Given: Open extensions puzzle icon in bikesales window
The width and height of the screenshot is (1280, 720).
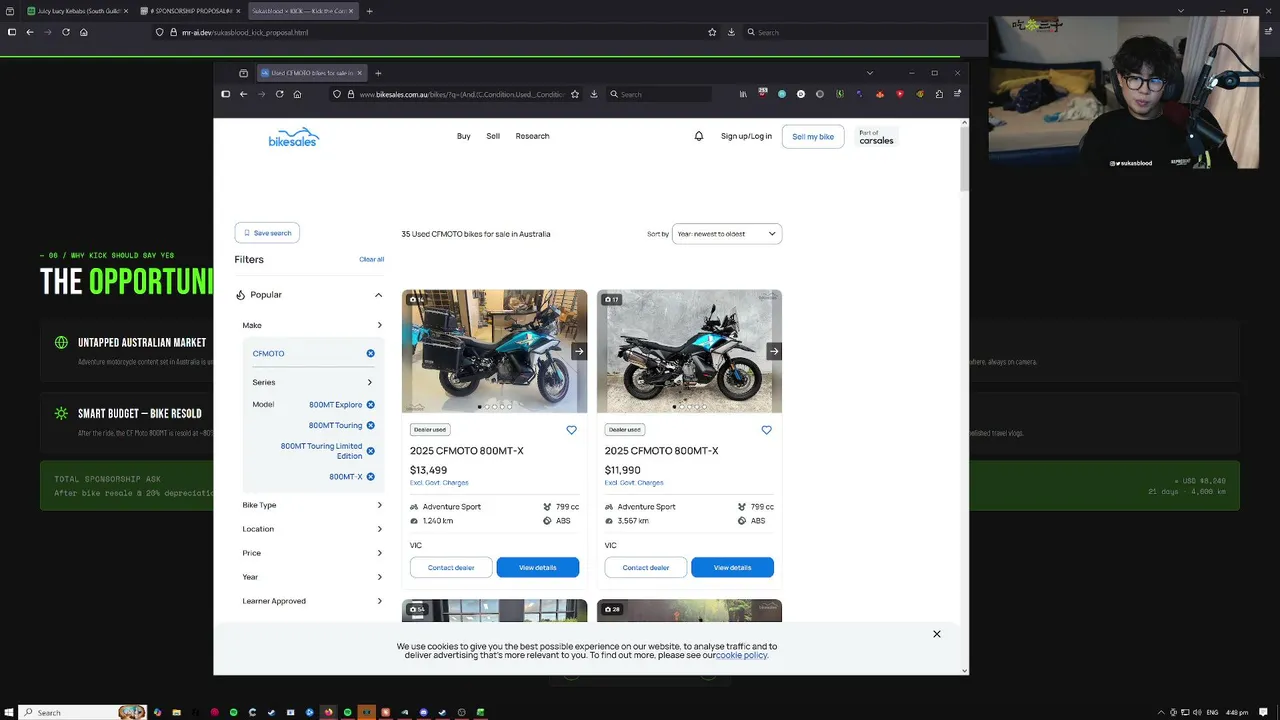Looking at the screenshot, I should 939,94.
